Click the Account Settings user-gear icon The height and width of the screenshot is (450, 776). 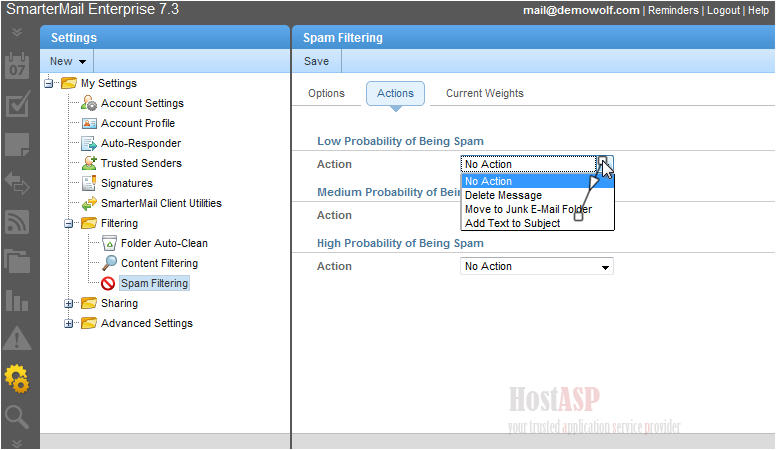click(x=89, y=103)
